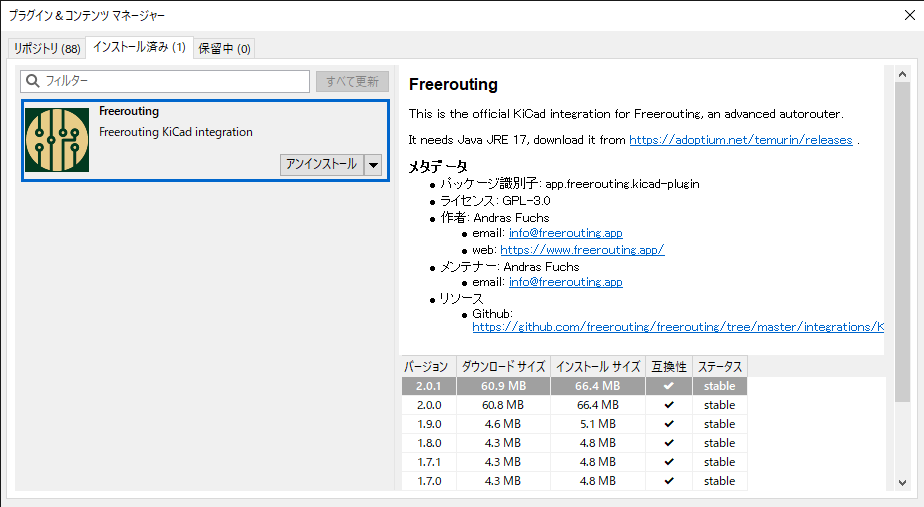924x507 pixels.
Task: Click the すべて更新 button
Action: tap(352, 81)
